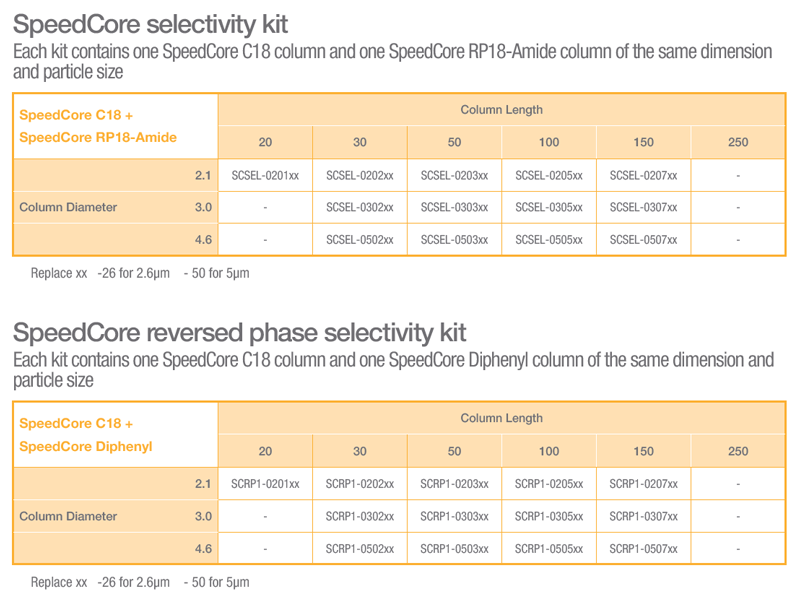Viewport: 800px width, 598px height.
Task: Click the Column Length header in the first table
Action: pyautogui.click(x=502, y=110)
